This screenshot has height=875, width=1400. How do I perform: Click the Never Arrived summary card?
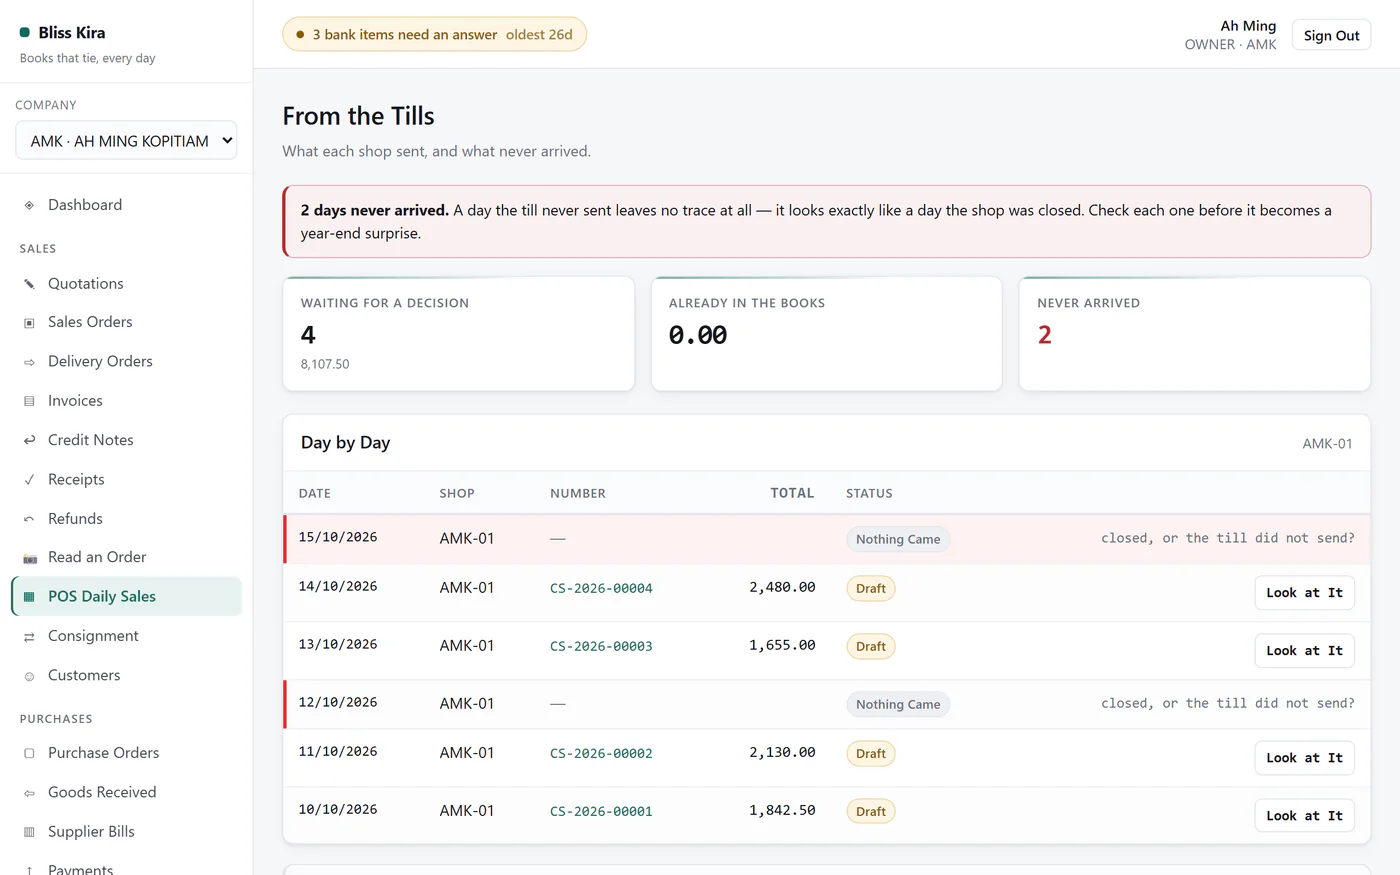(x=1194, y=334)
